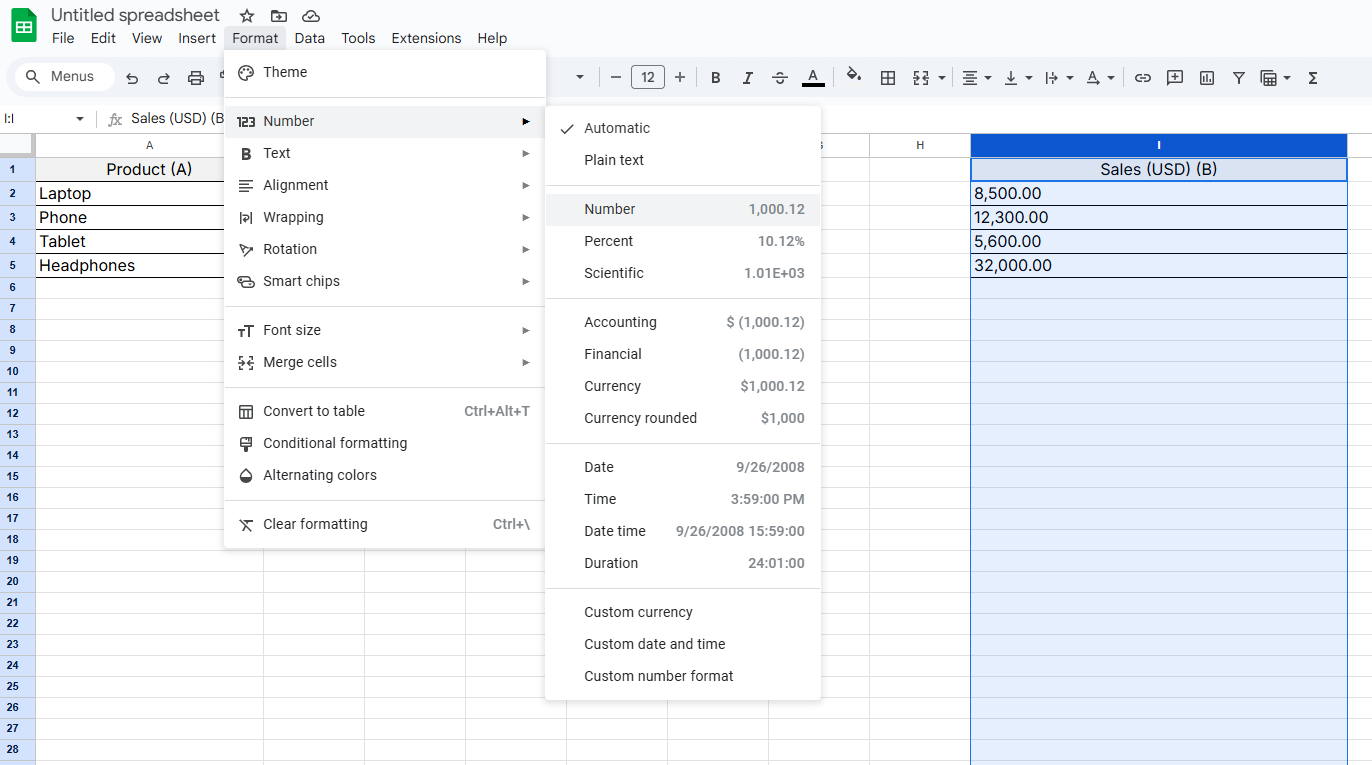Increase font size with plus button
This screenshot has height=765, width=1372.
pos(680,78)
